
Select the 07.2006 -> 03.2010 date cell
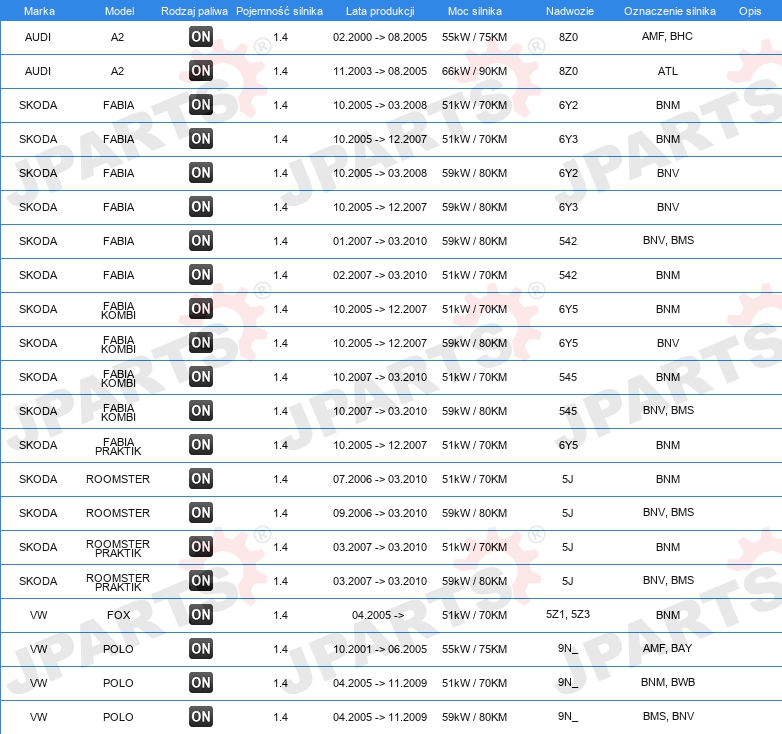point(380,479)
